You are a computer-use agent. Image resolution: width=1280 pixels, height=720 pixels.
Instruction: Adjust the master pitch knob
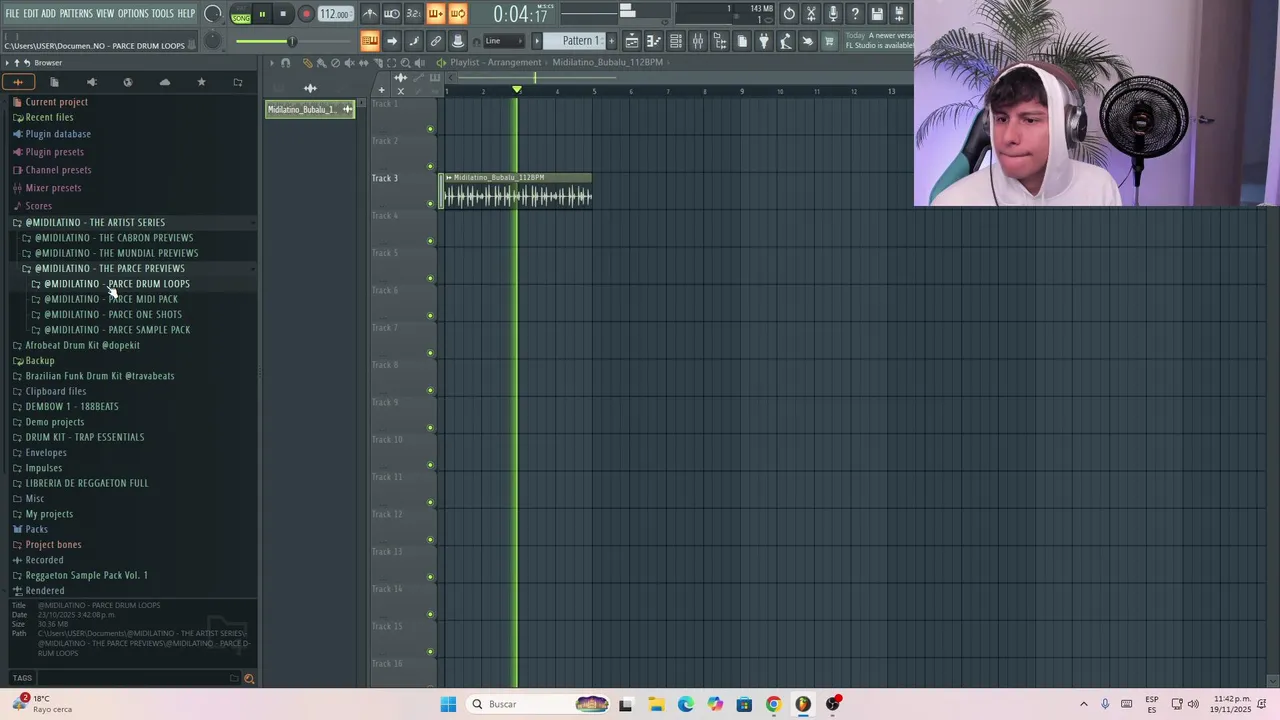coord(212,41)
